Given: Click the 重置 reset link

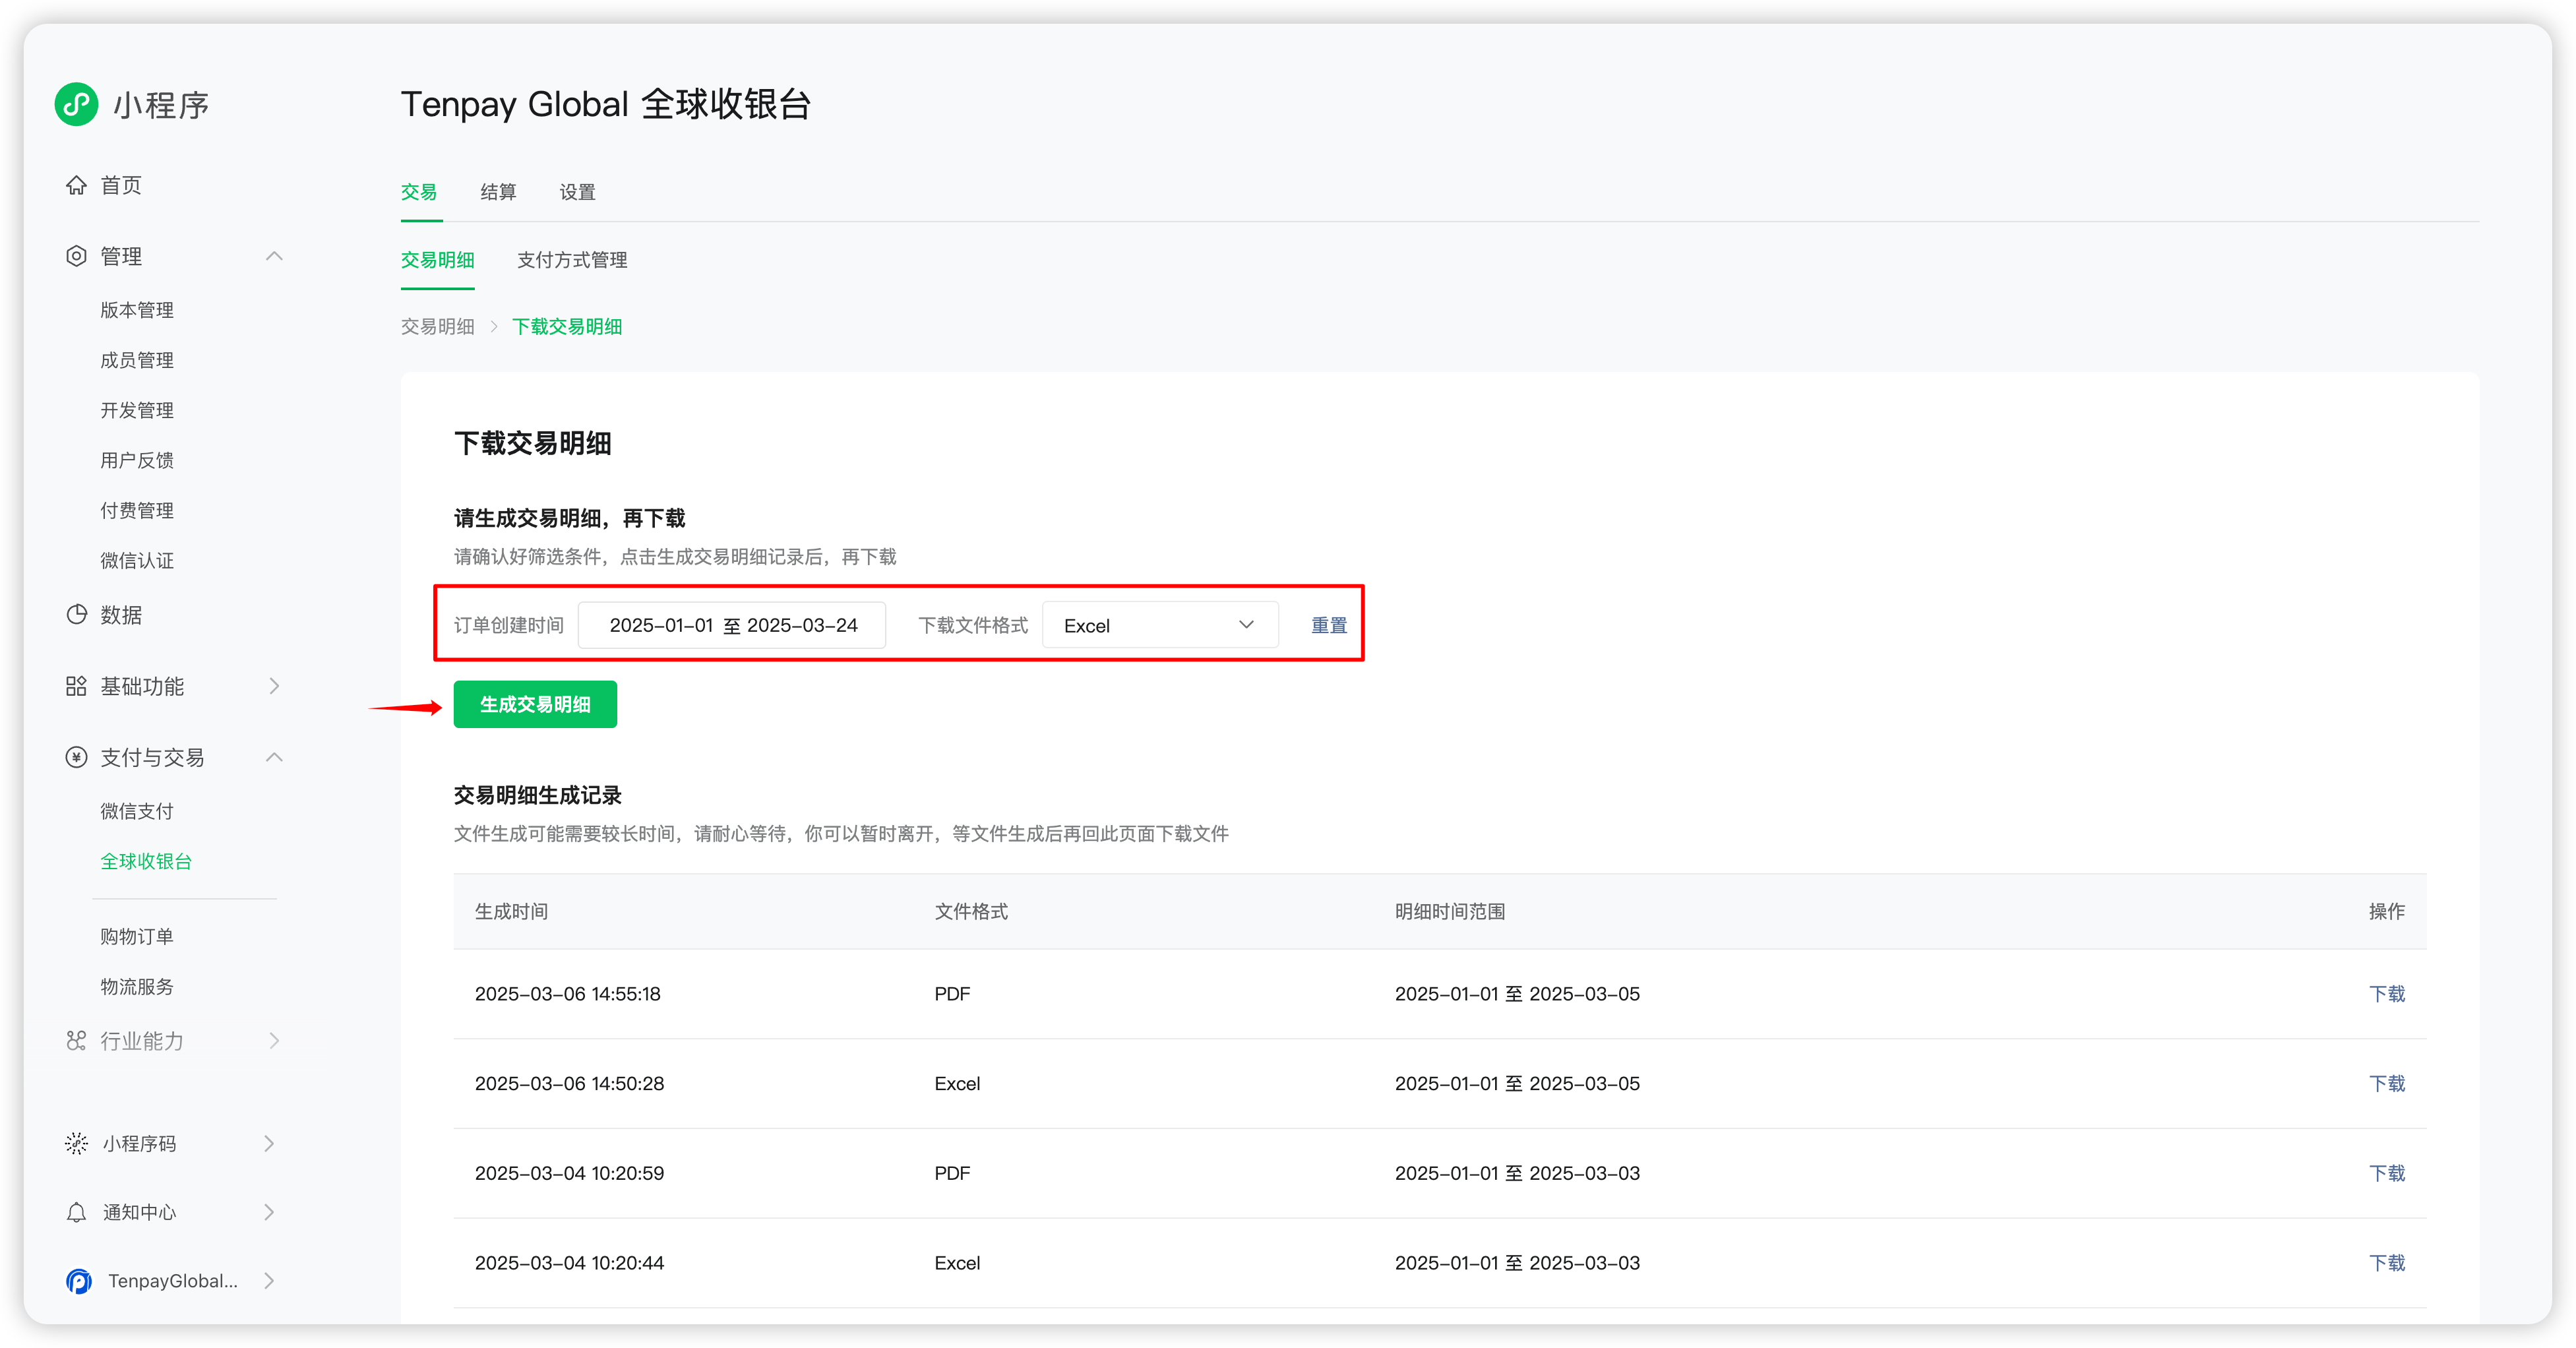Looking at the screenshot, I should tap(1328, 625).
